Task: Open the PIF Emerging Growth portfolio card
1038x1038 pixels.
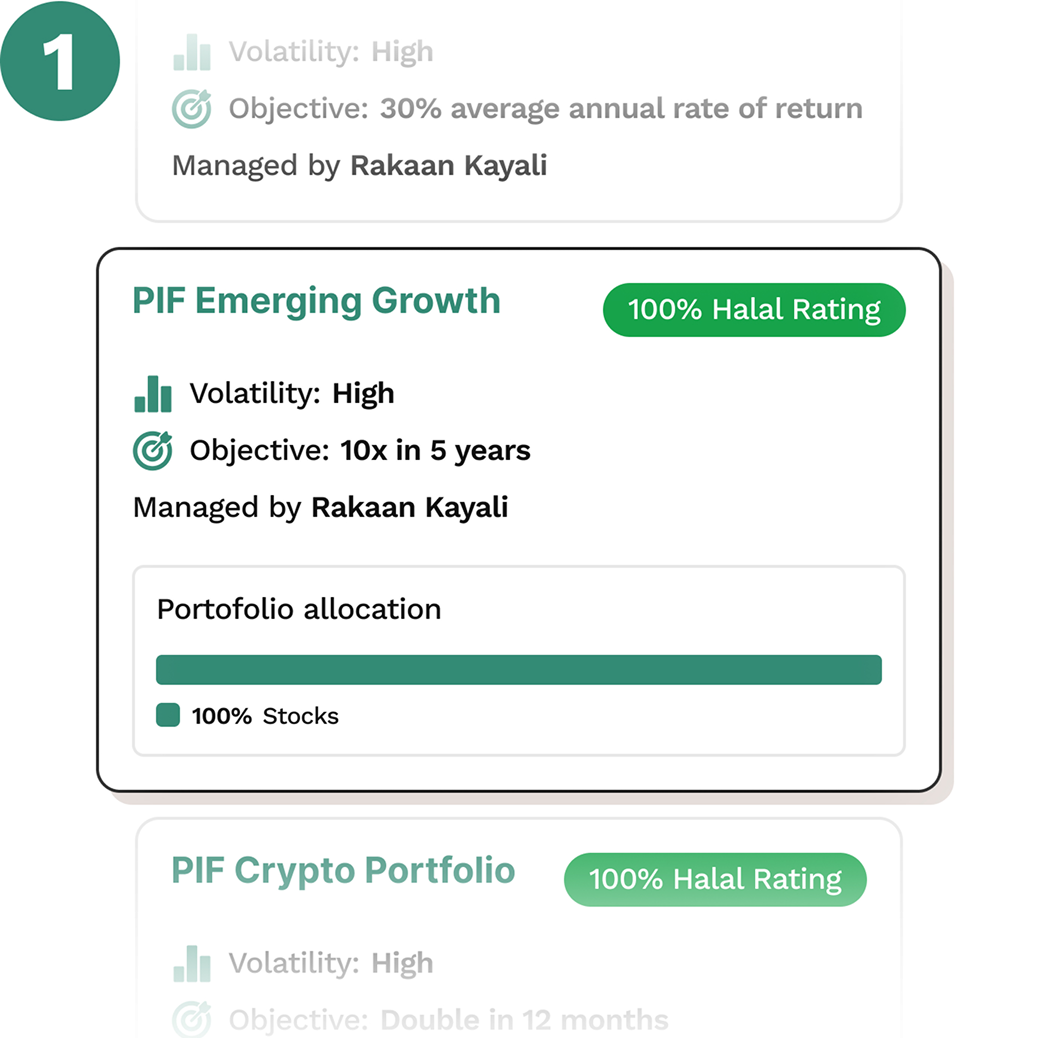Action: [x=317, y=300]
